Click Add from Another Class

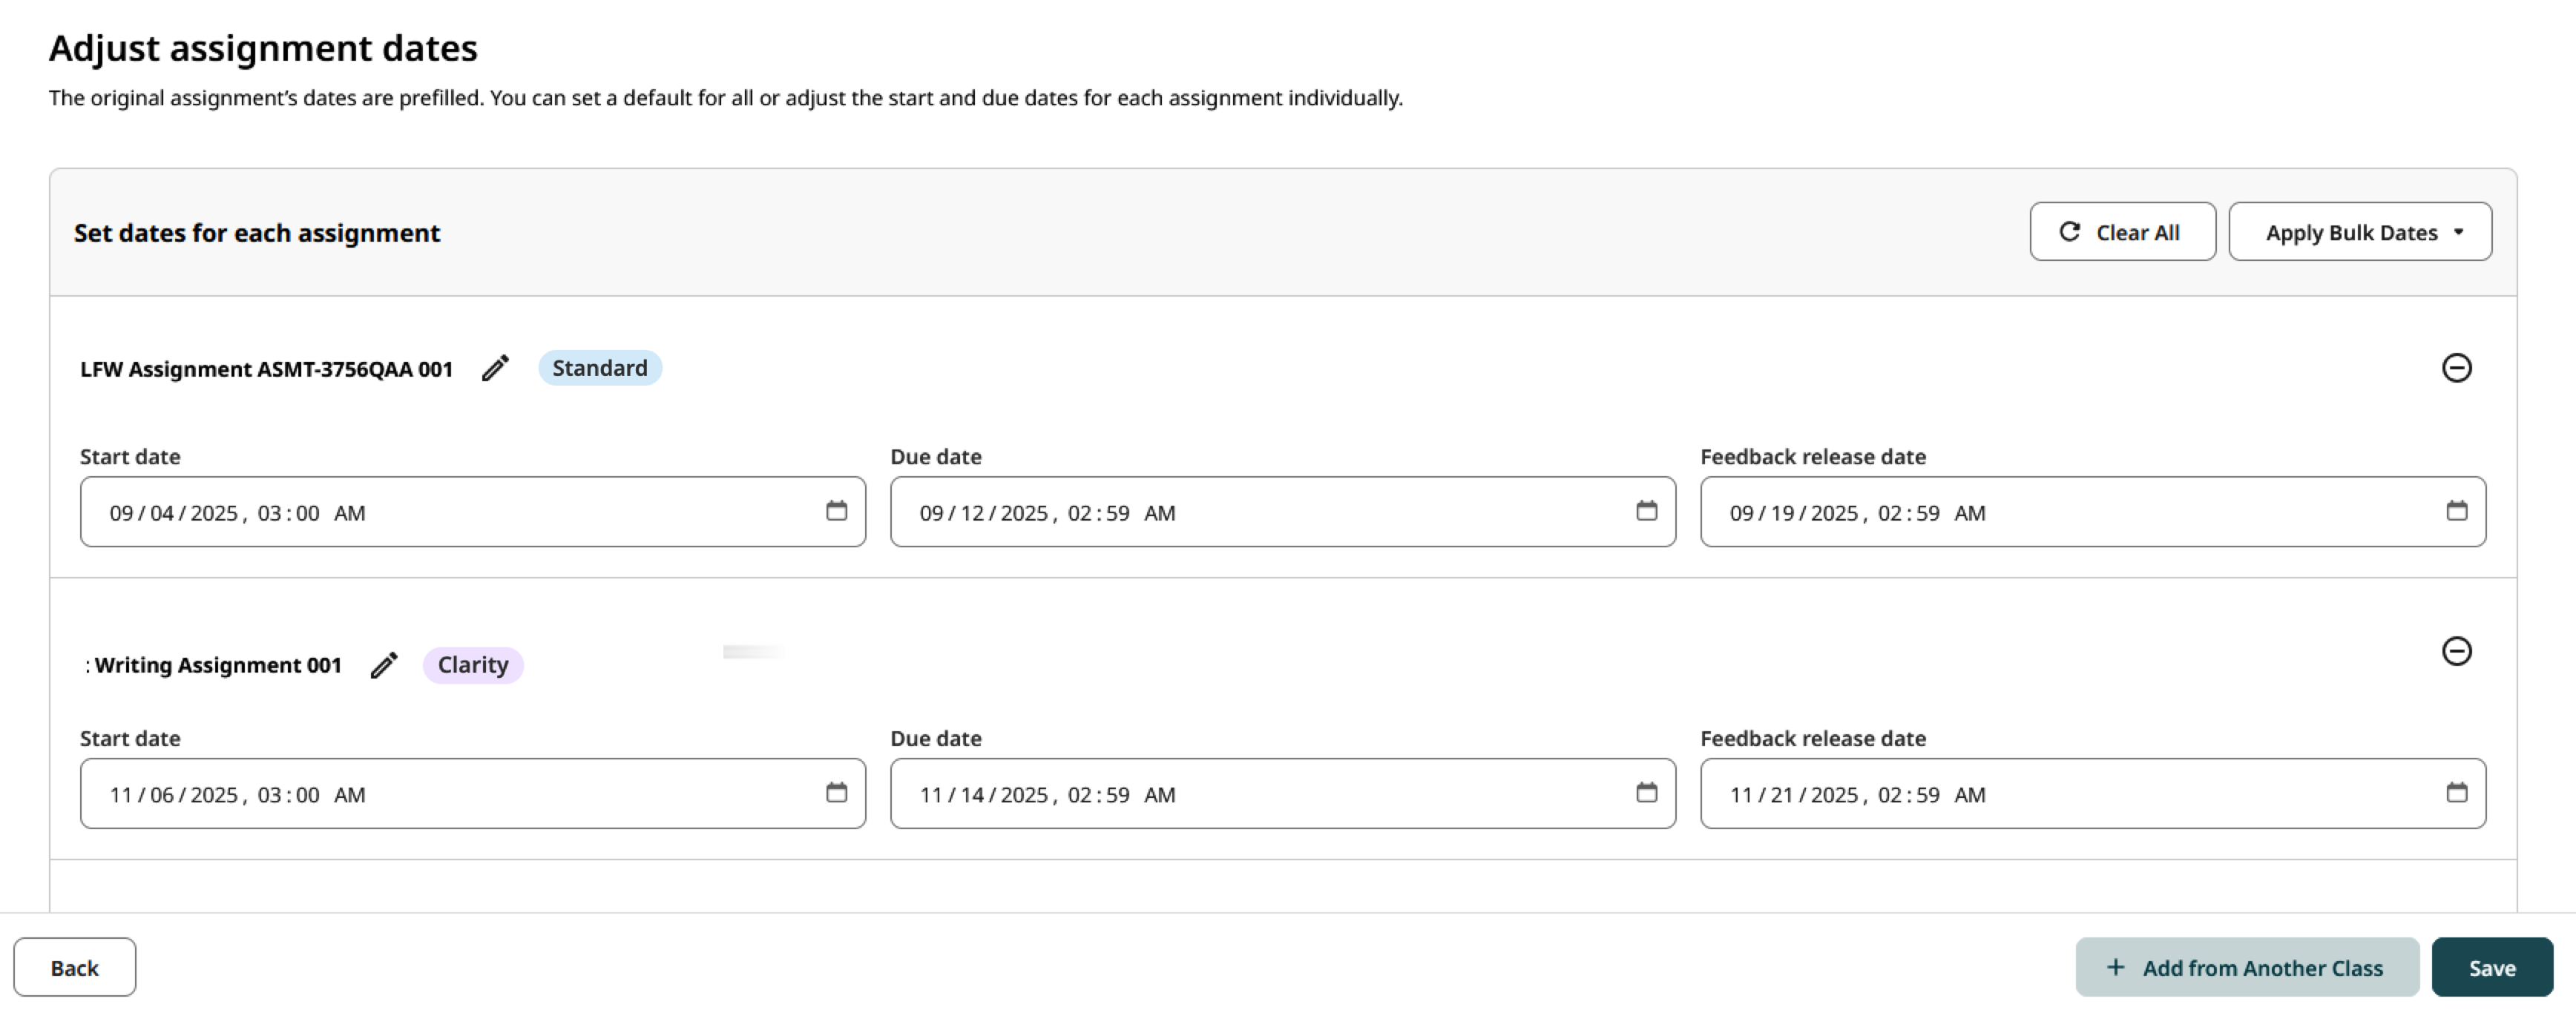pyautogui.click(x=2247, y=967)
